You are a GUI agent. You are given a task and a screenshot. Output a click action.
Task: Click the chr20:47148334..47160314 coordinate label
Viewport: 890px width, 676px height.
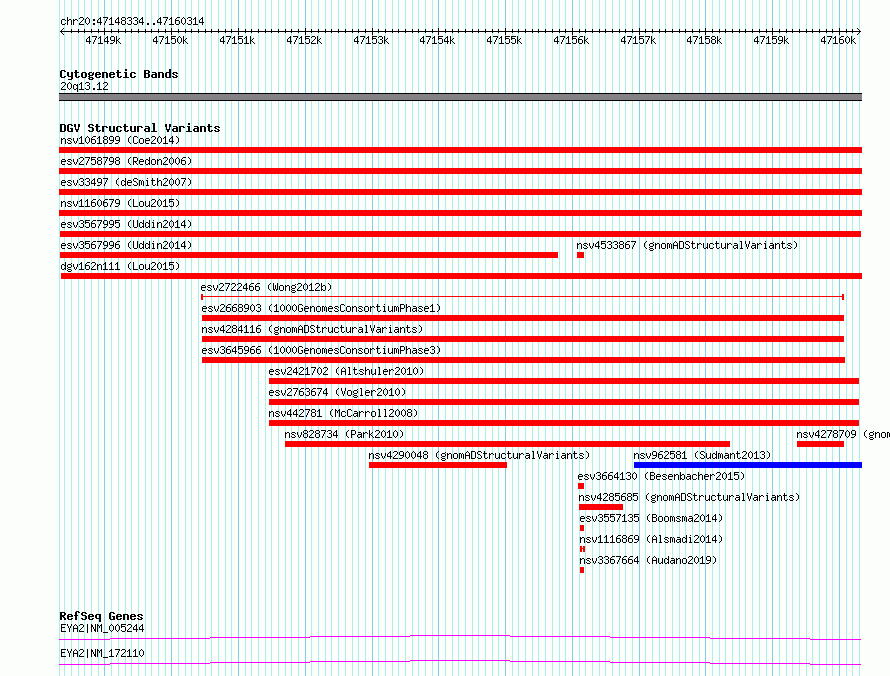point(132,22)
